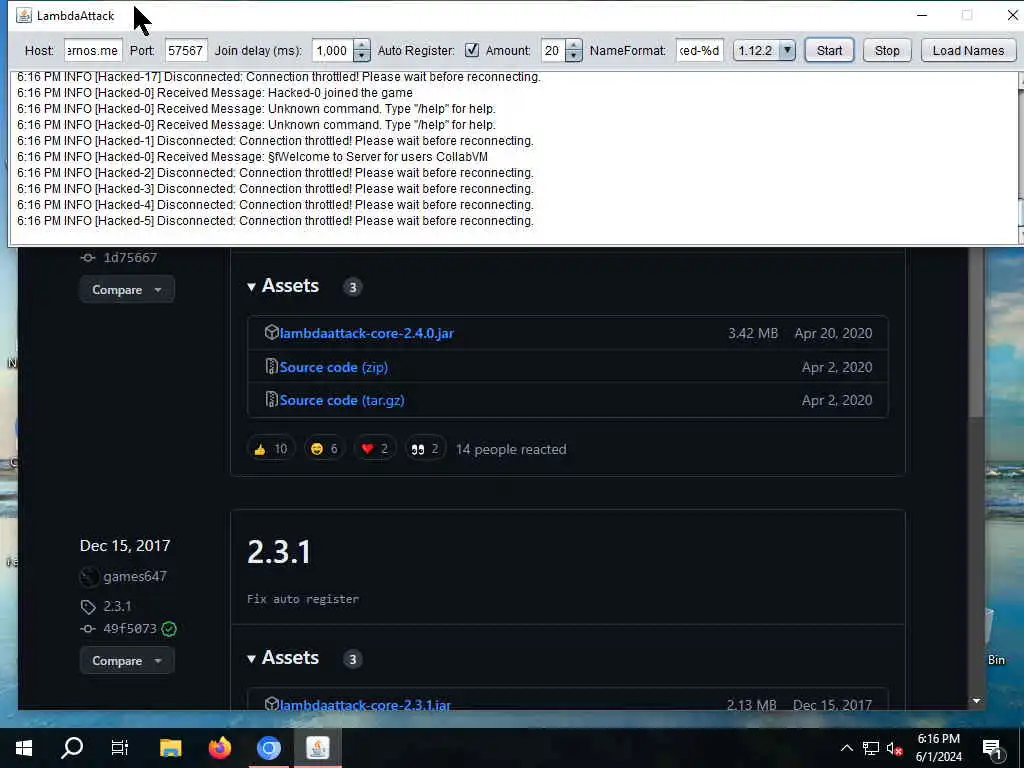The image size is (1024, 768).
Task: Open the Windows Start menu
Action: [24, 748]
